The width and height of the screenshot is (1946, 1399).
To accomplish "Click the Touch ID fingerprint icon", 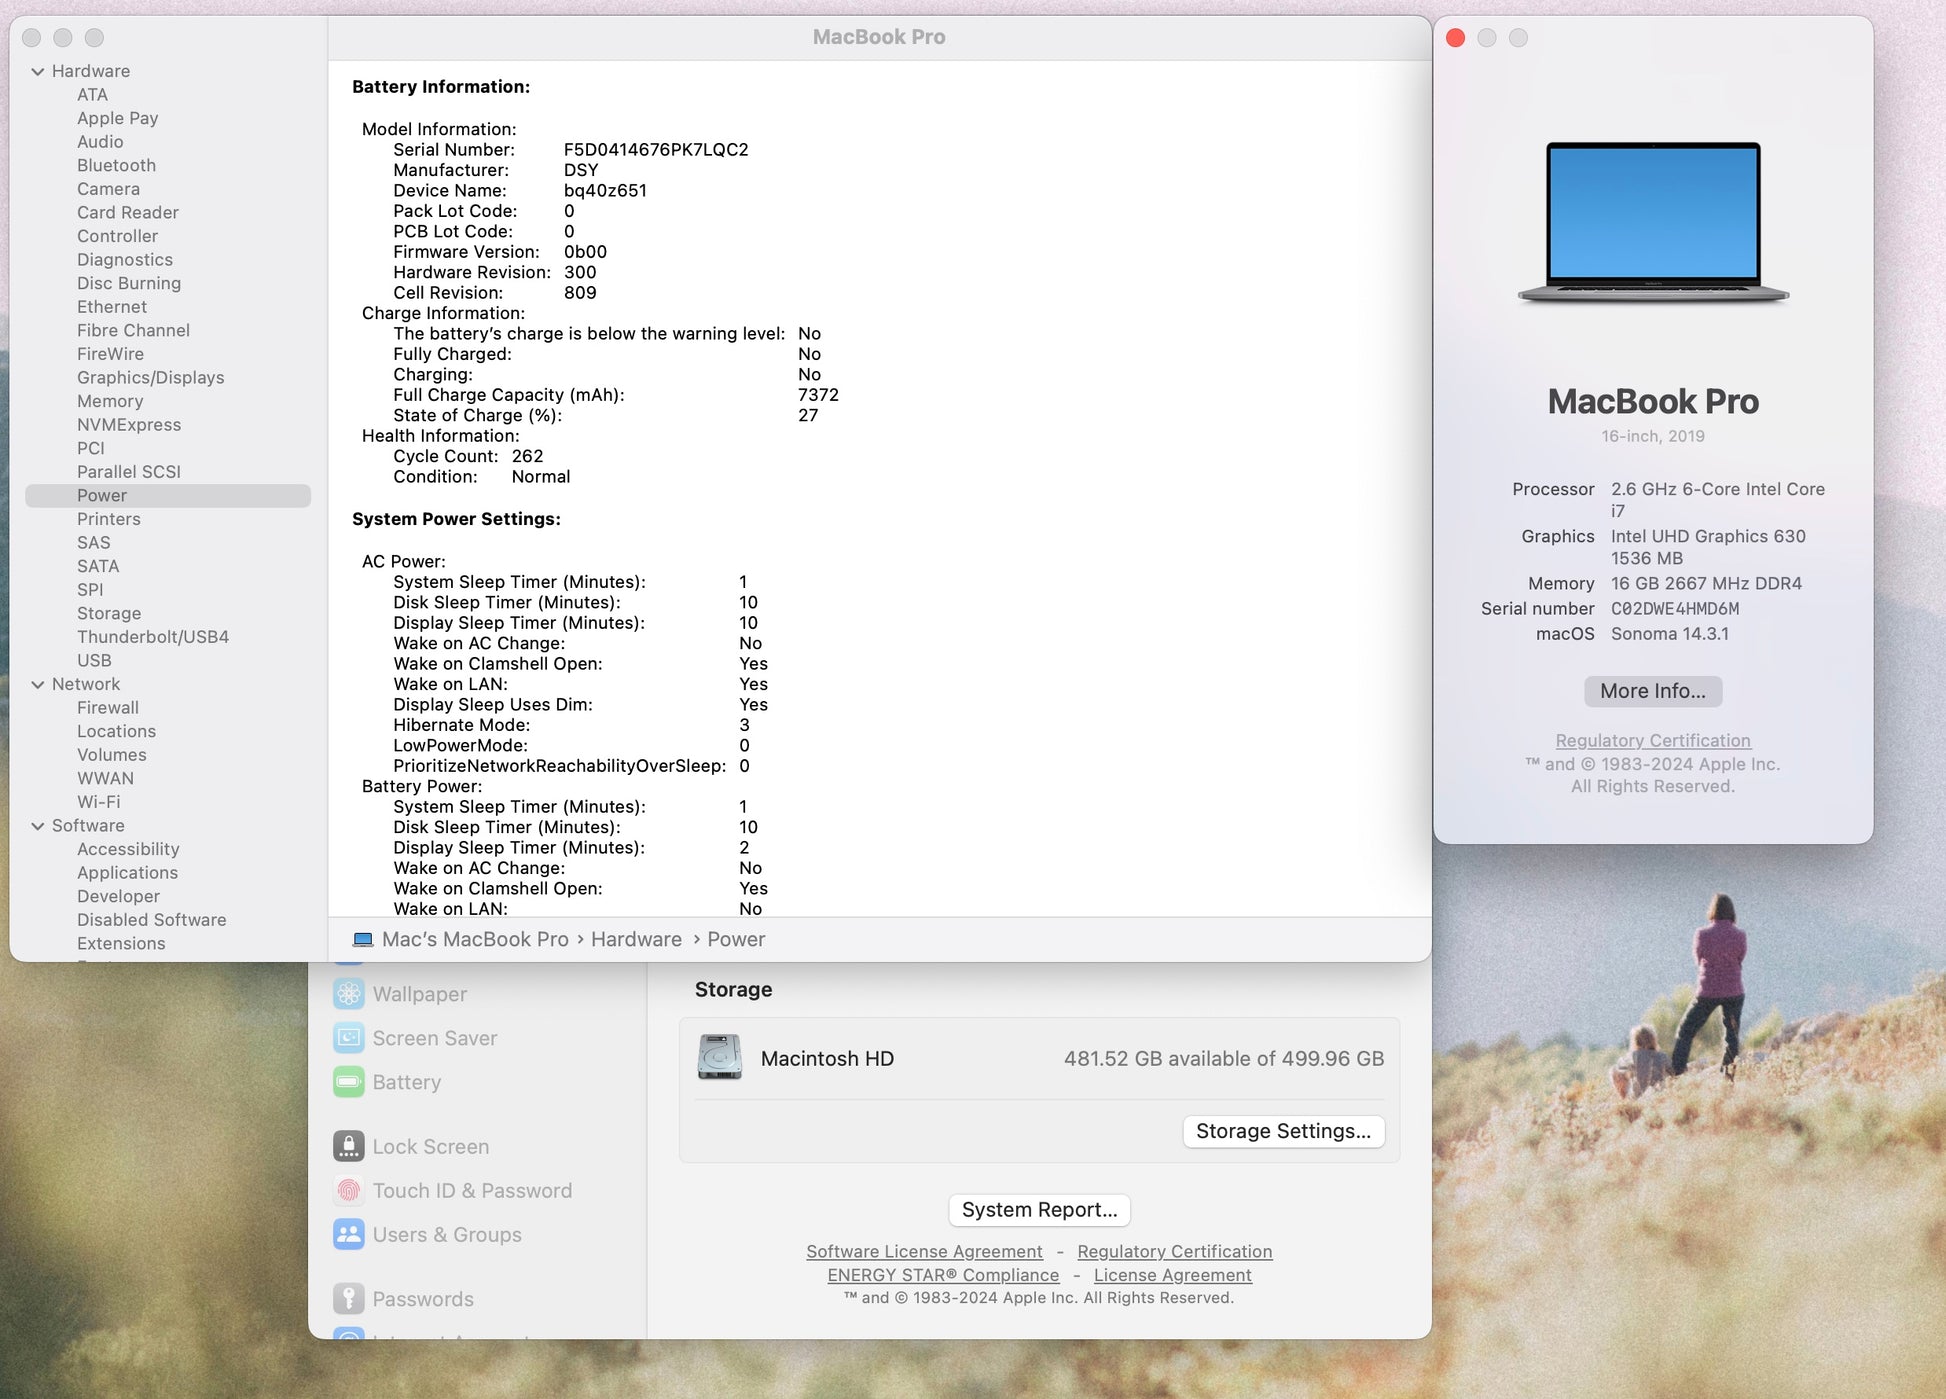I will point(348,1190).
